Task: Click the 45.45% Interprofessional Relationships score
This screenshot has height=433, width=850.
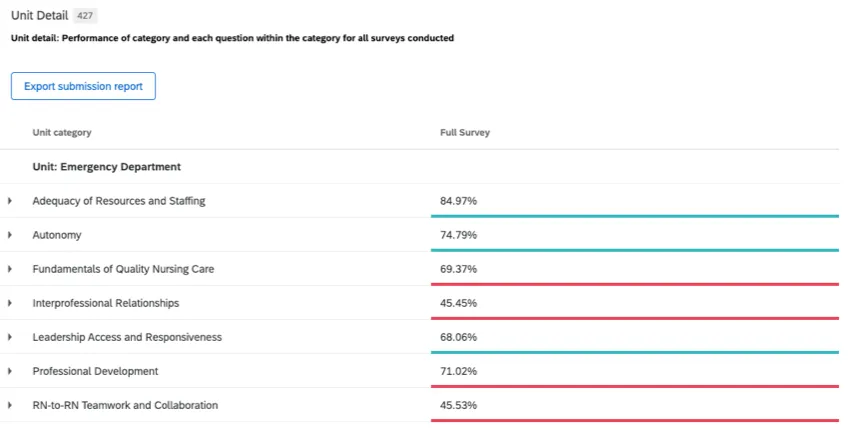Action: pyautogui.click(x=459, y=303)
